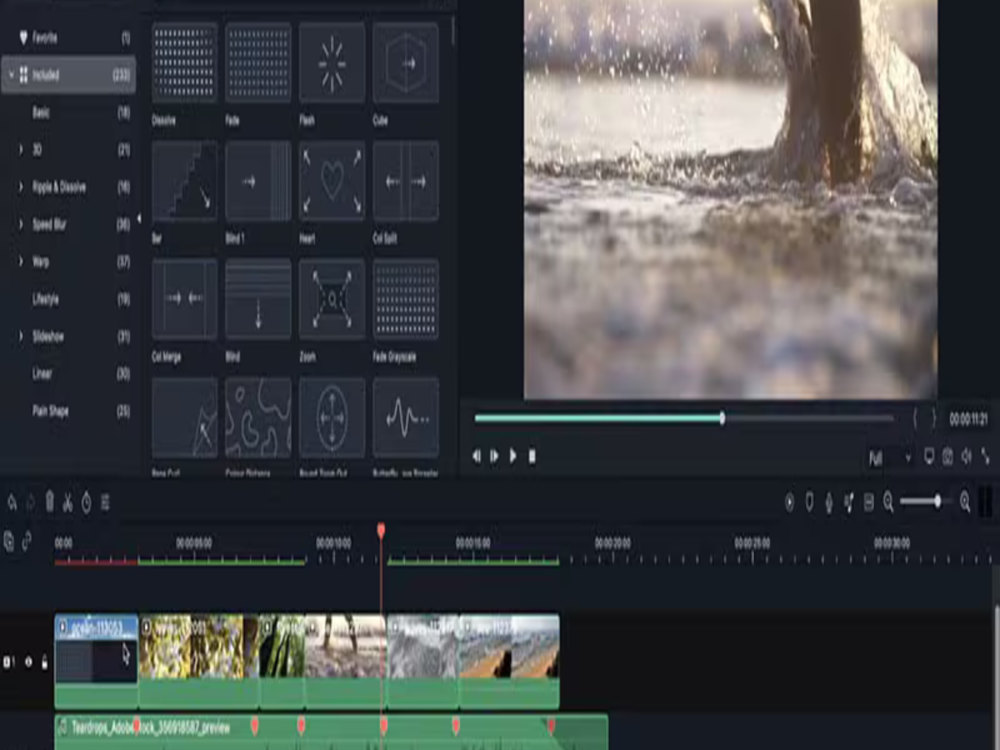Split clip with scissors tool
Viewport: 1000px width, 750px height.
pos(68,503)
